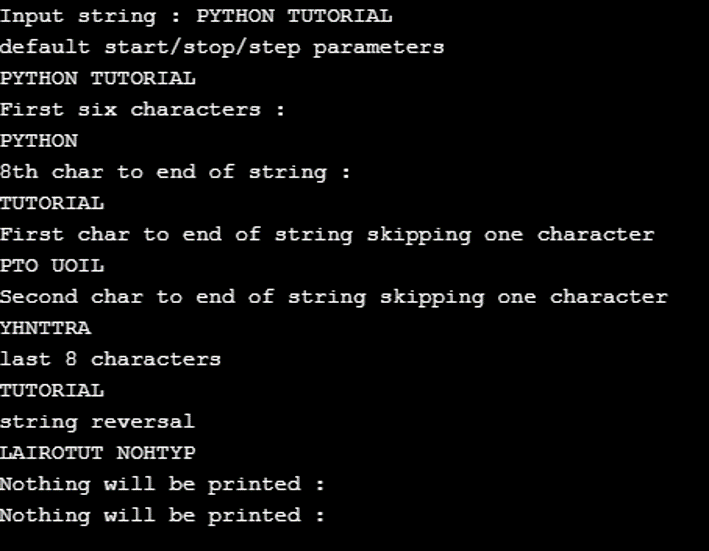Screen dimensions: 709x551
Task: Click the 'string reversal' line
Action: tap(97, 421)
